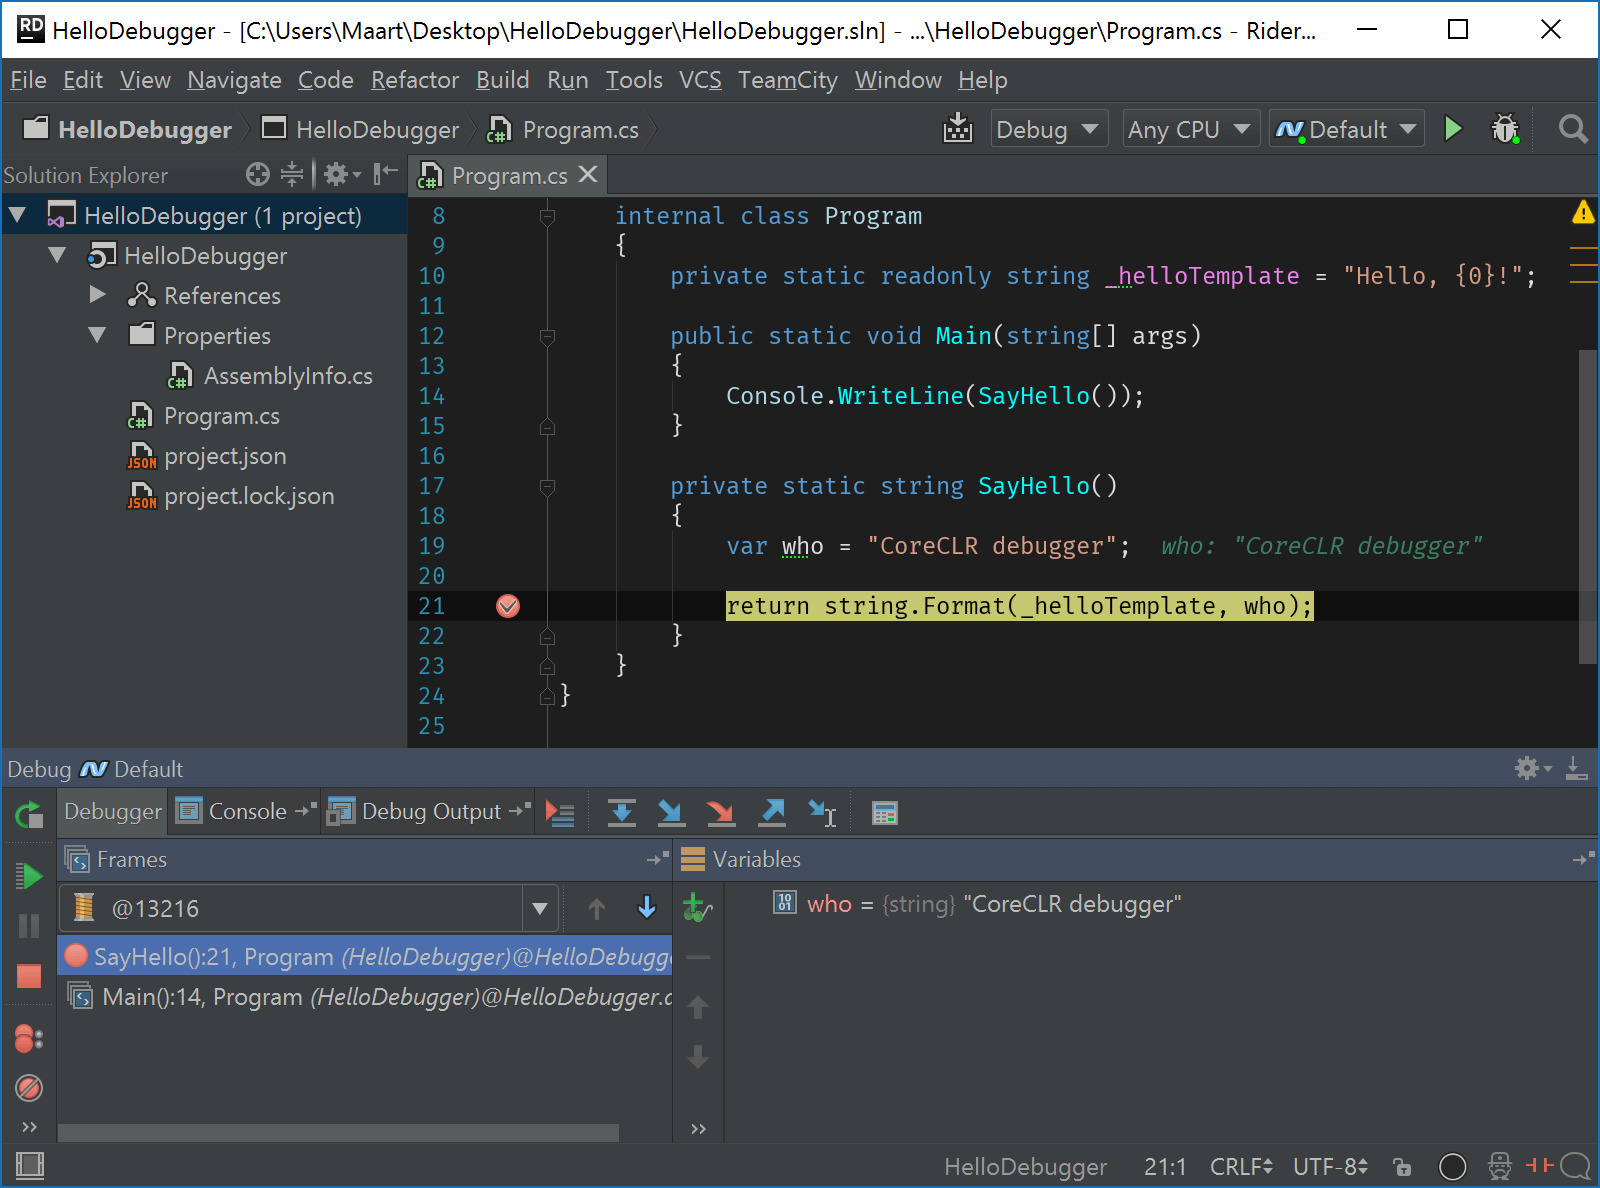Collapse HelloDebugger project node
This screenshot has height=1188, width=1600.
click(x=57, y=255)
